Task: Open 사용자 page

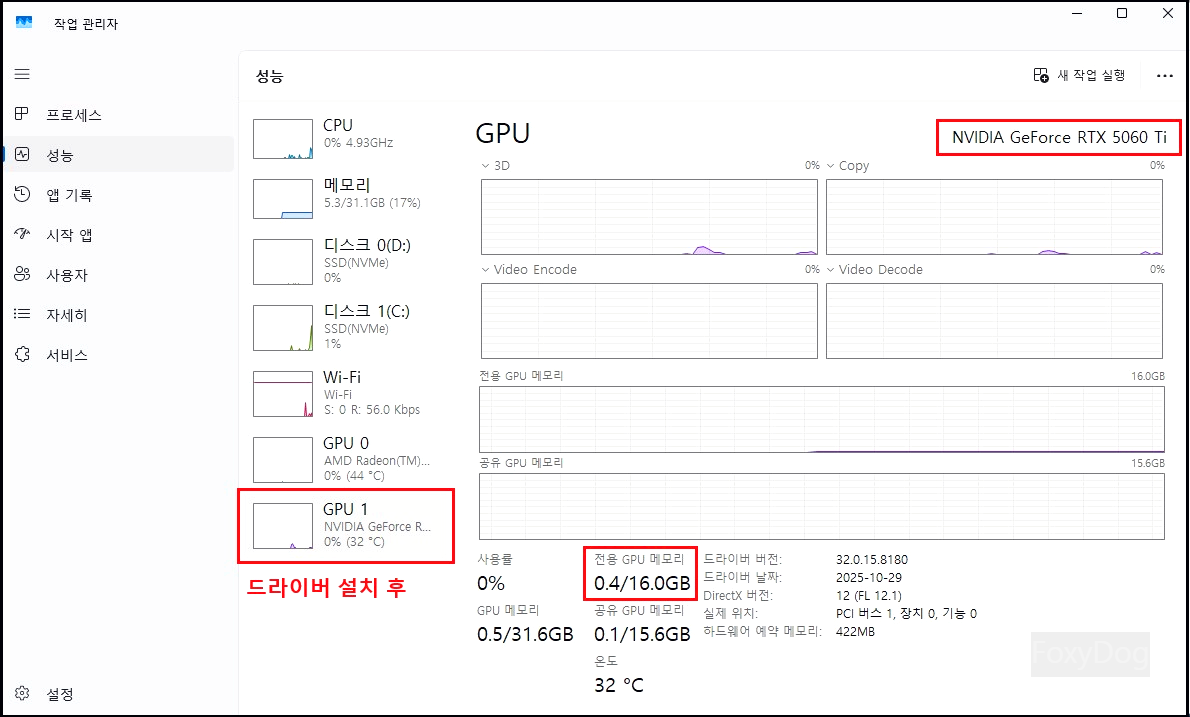Action: [x=119, y=275]
